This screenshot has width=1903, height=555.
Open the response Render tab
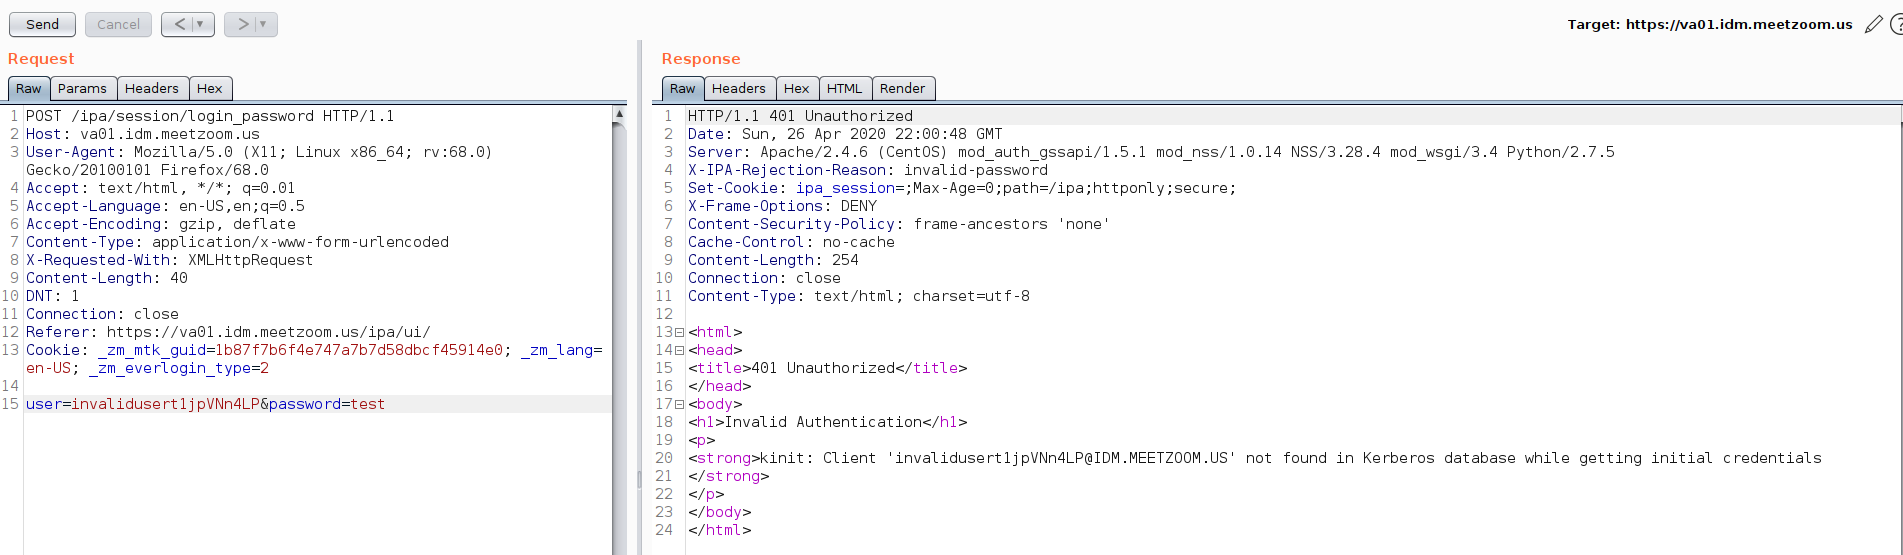point(903,88)
